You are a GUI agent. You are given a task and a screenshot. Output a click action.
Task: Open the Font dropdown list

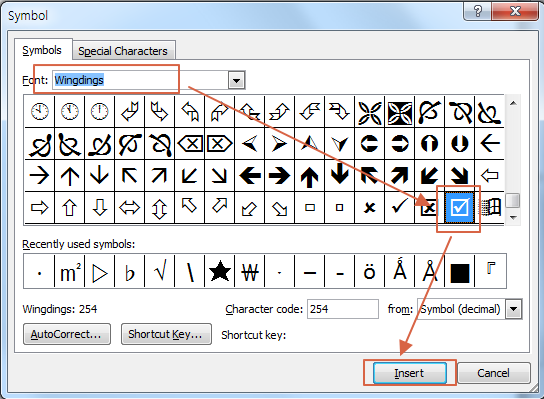click(x=236, y=80)
